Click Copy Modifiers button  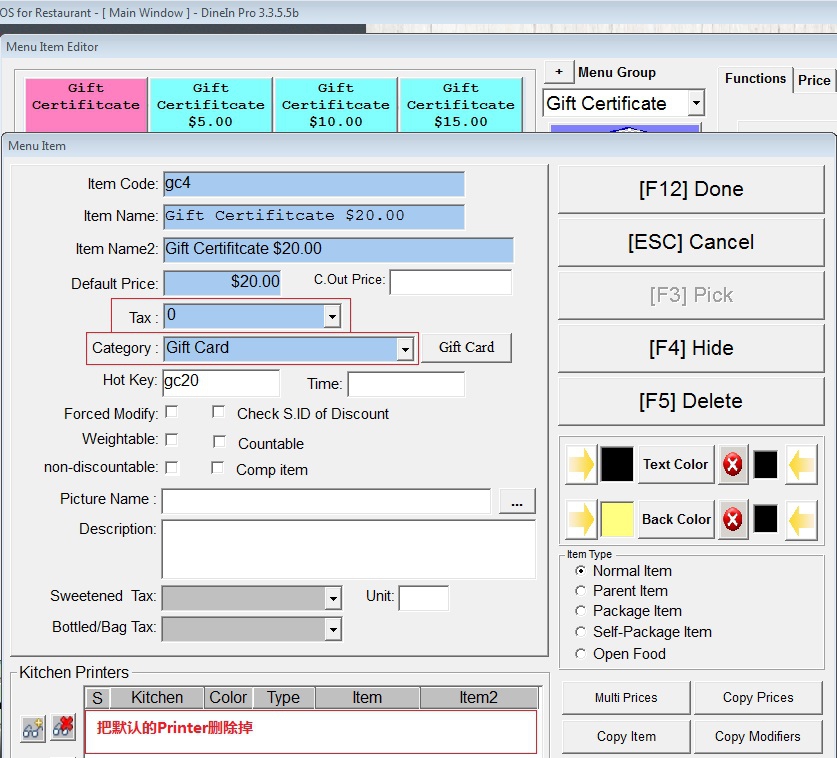click(758, 737)
